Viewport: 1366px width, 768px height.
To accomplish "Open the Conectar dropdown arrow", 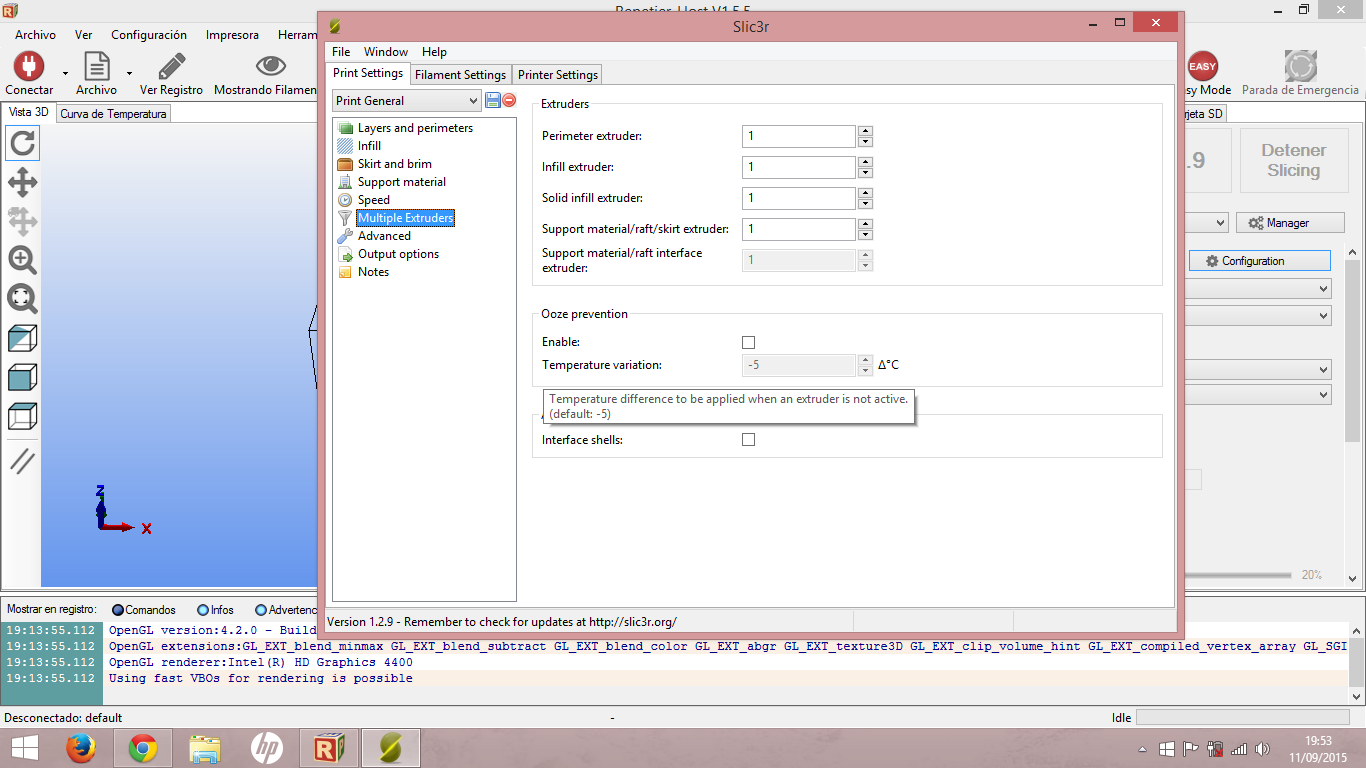I will pos(66,73).
